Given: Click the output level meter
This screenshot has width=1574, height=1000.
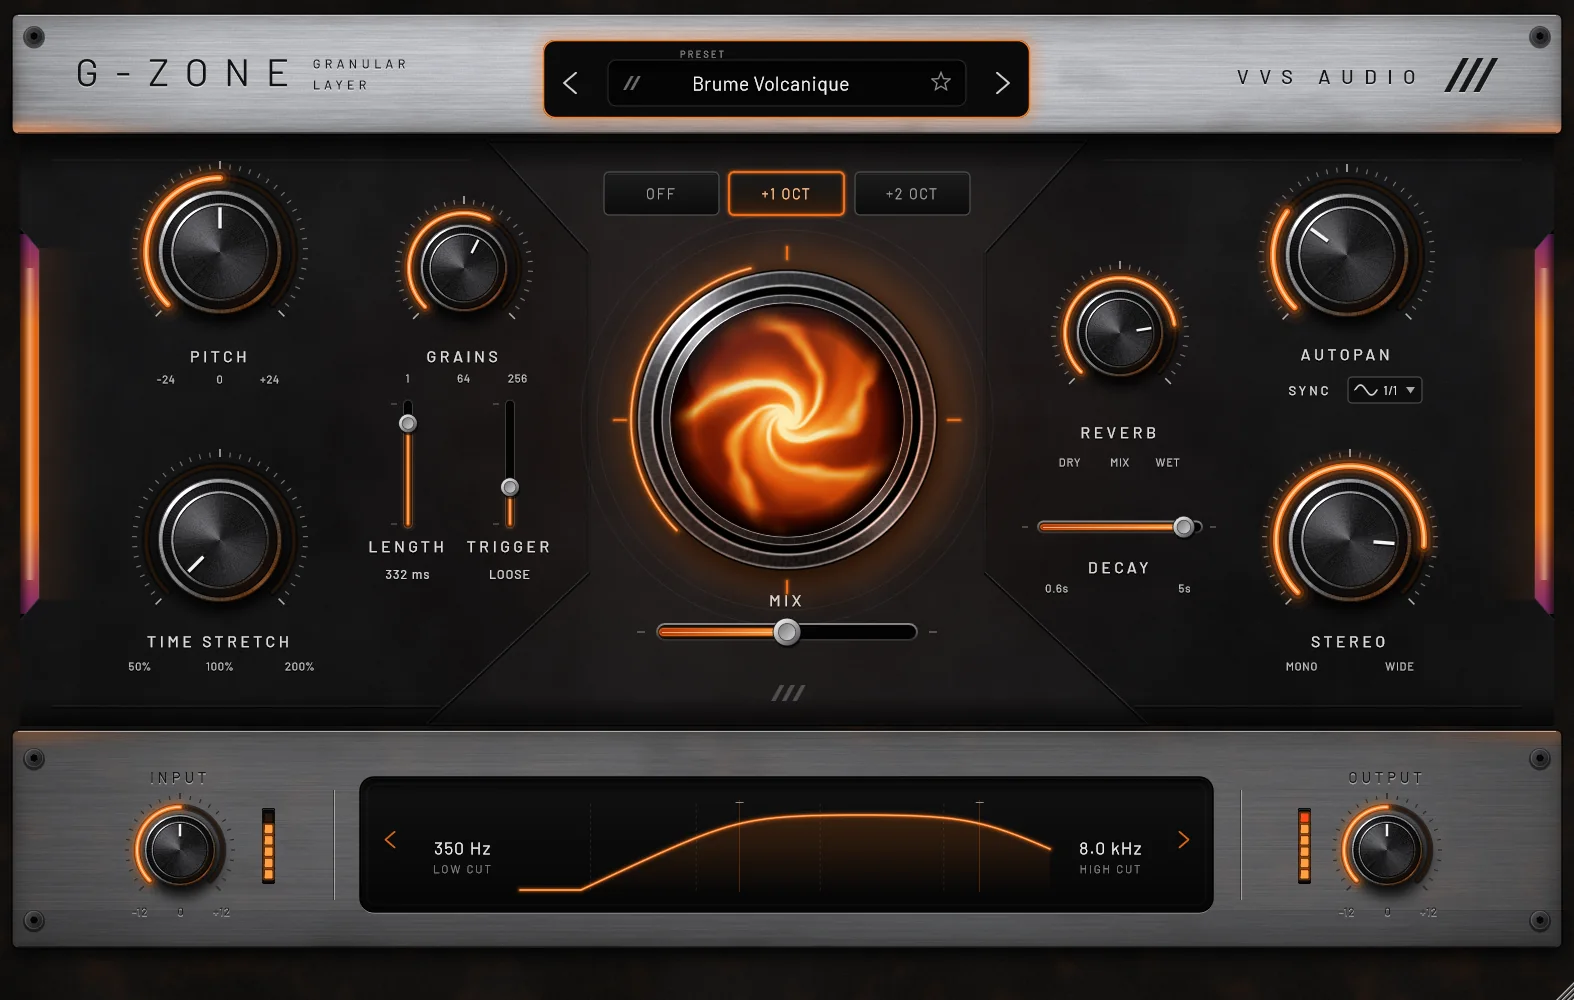Looking at the screenshot, I should click(x=1304, y=846).
